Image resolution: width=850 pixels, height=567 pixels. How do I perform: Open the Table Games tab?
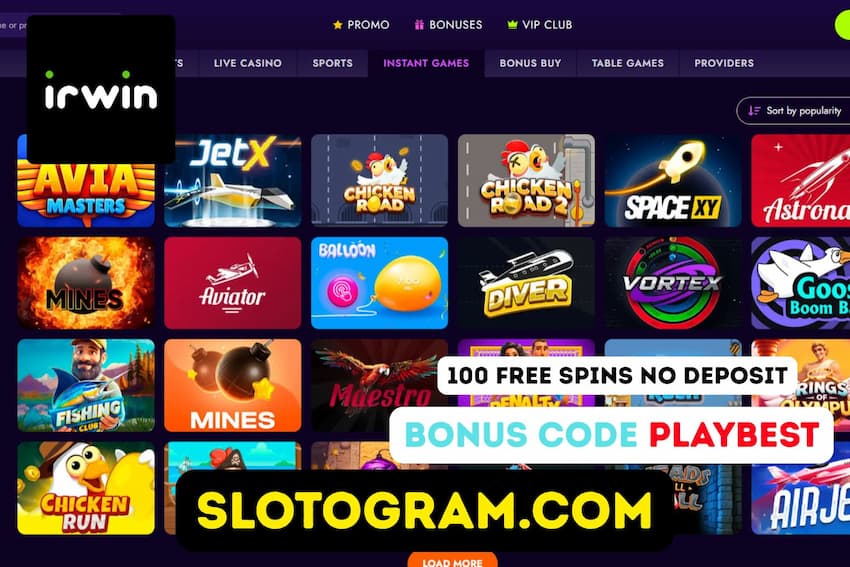click(x=628, y=63)
